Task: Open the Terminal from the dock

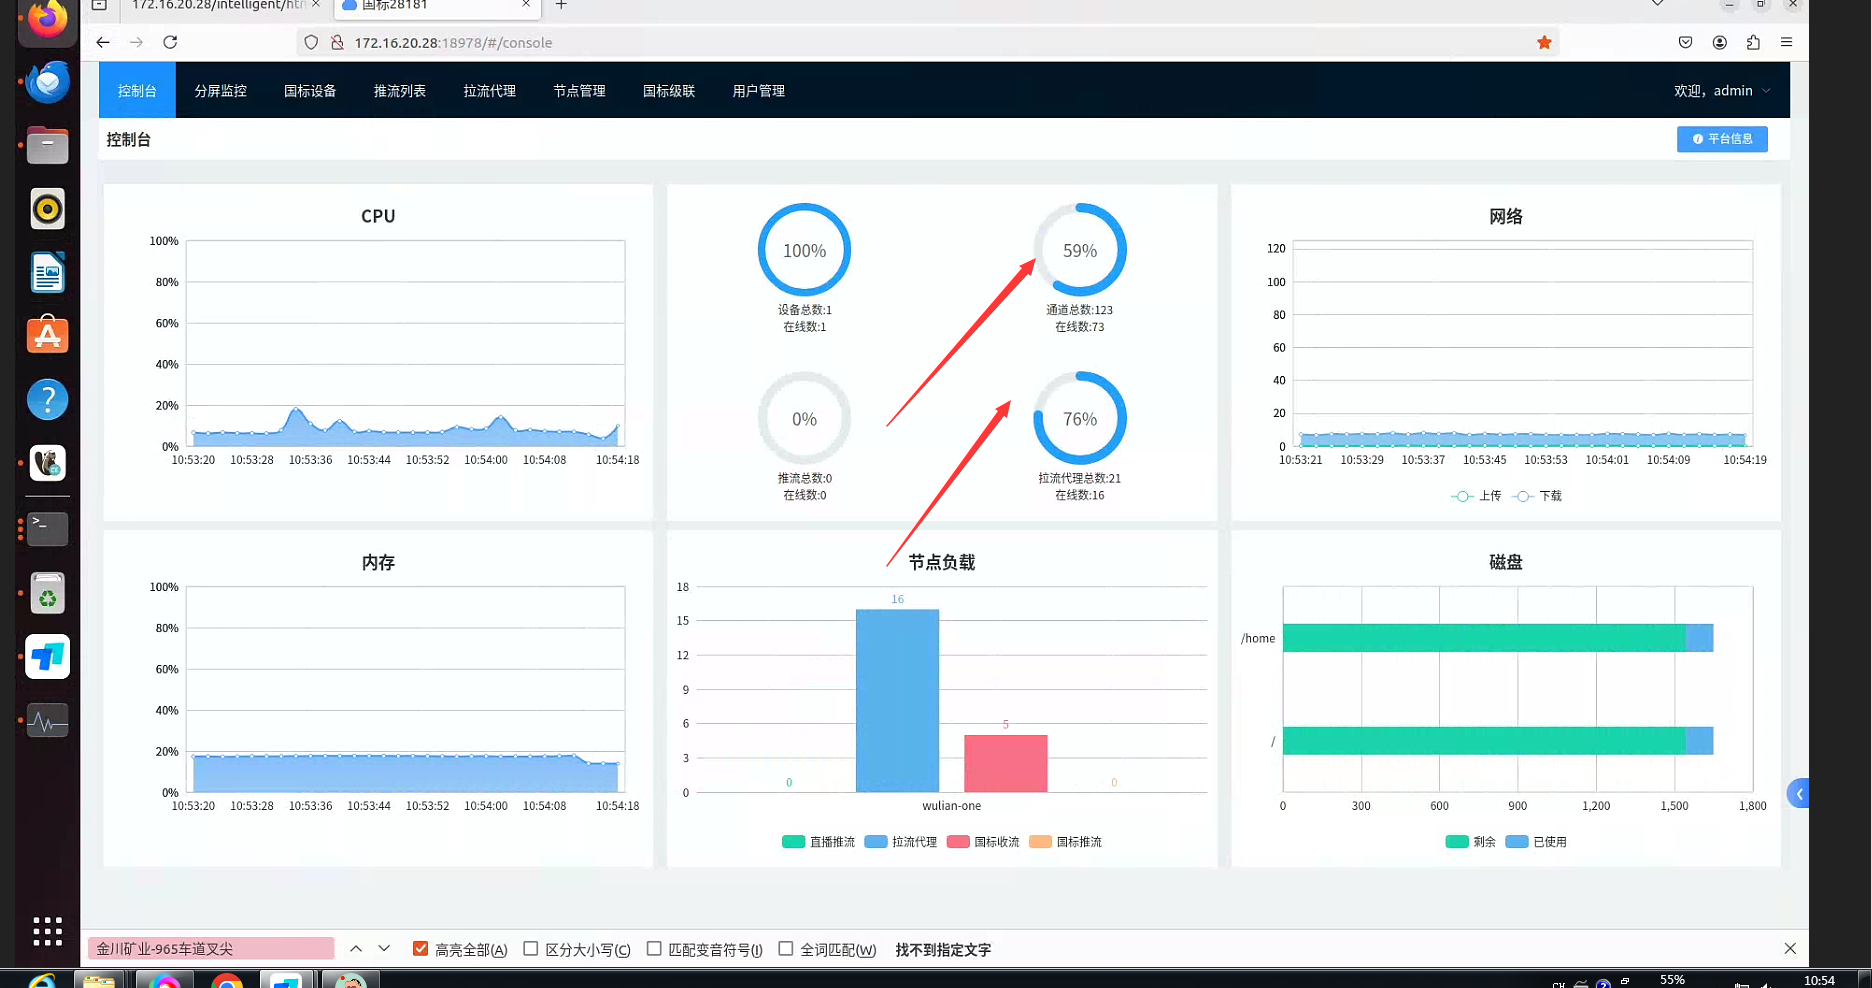Action: tap(47, 528)
